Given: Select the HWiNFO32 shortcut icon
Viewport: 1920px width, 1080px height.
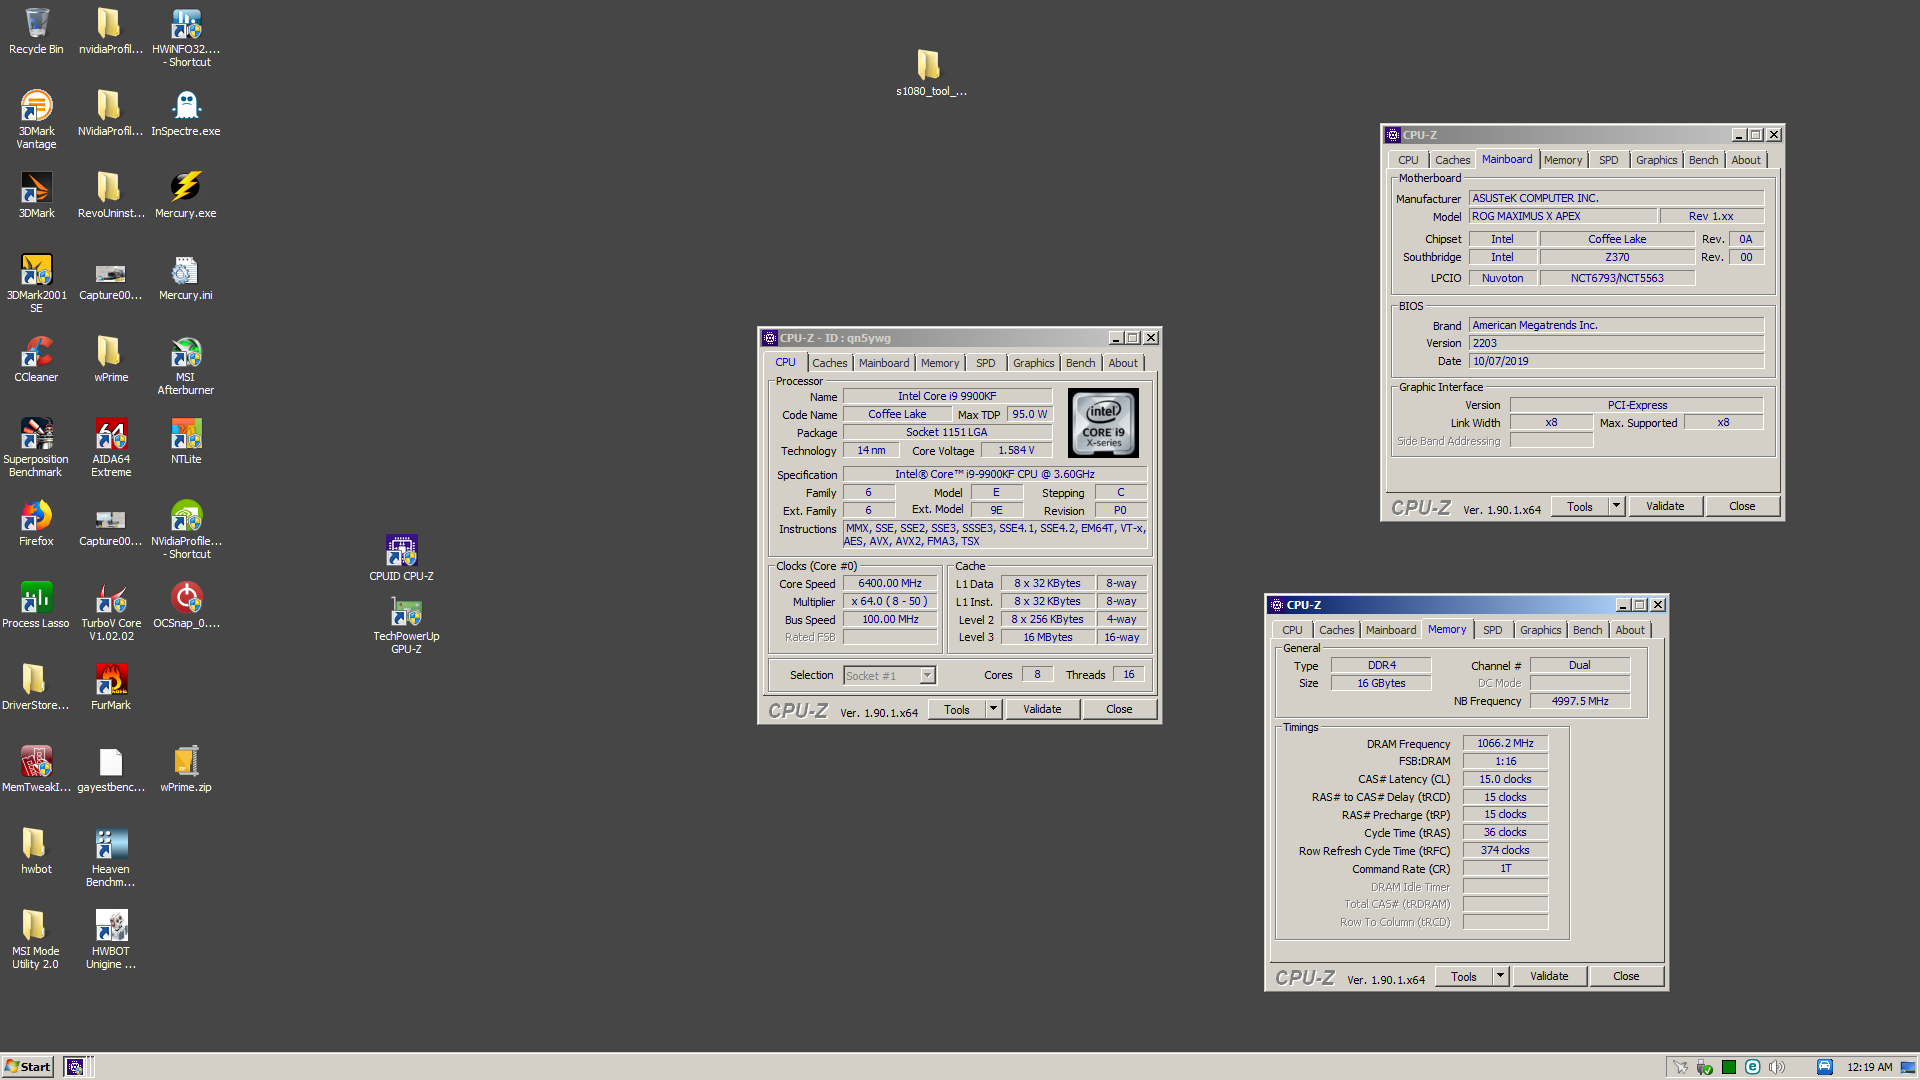Looking at the screenshot, I should [x=186, y=24].
